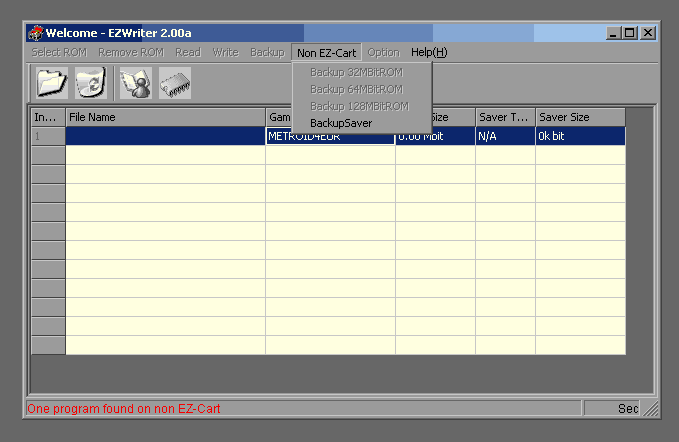This screenshot has height=442, width=679.
Task: Select row number 1 header
Action: point(48,136)
